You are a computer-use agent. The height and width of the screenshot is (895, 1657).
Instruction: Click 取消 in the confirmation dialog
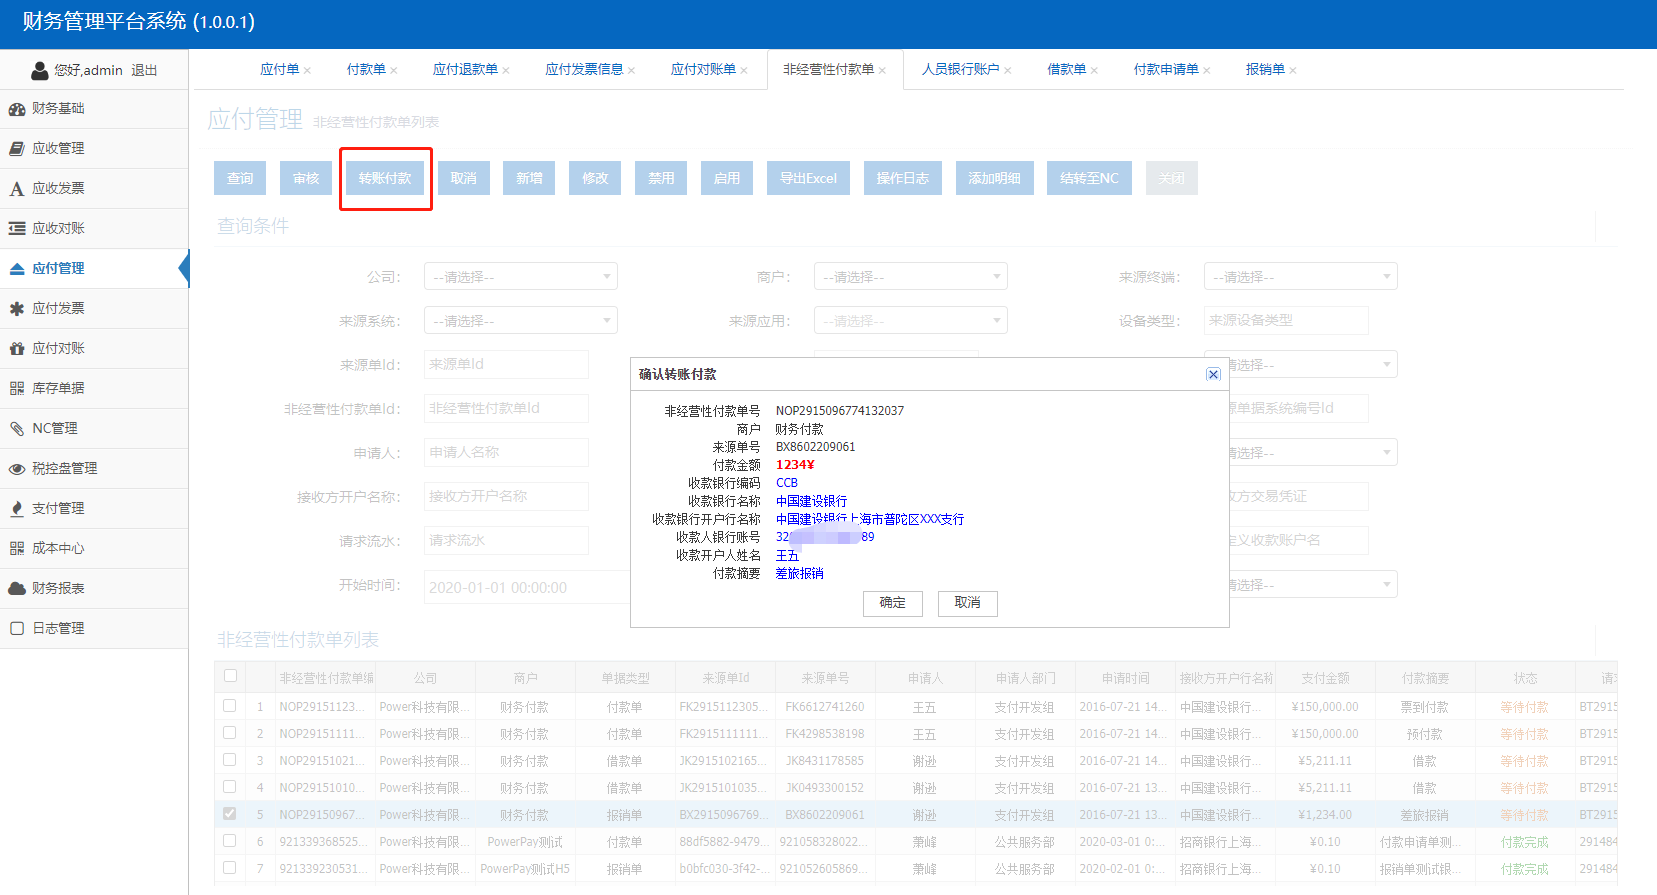tap(967, 603)
